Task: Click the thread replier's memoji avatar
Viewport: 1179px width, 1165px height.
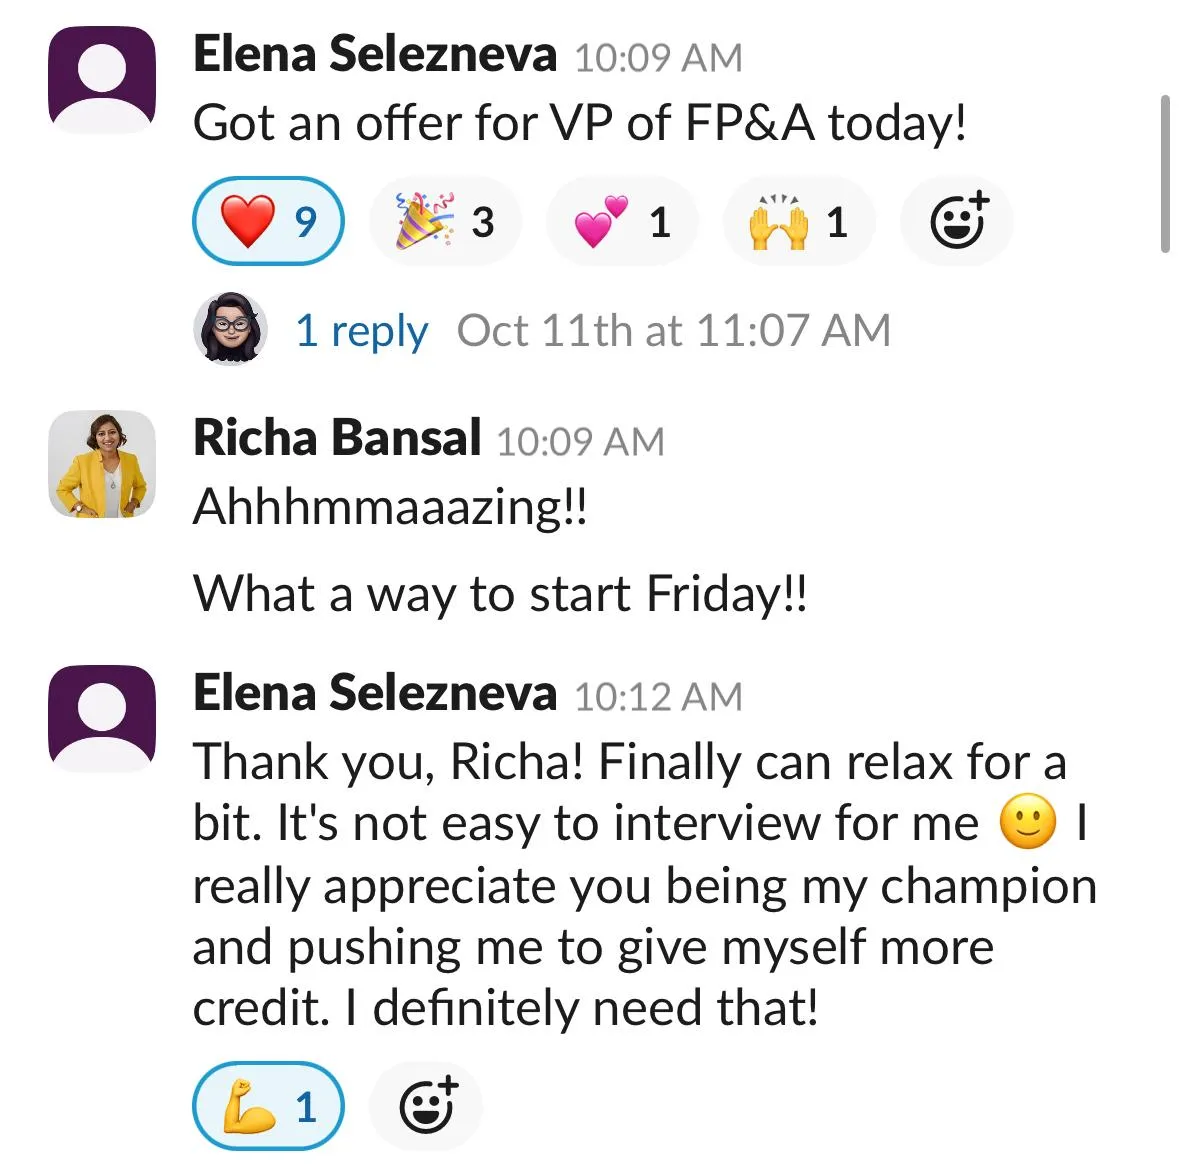Action: [230, 329]
